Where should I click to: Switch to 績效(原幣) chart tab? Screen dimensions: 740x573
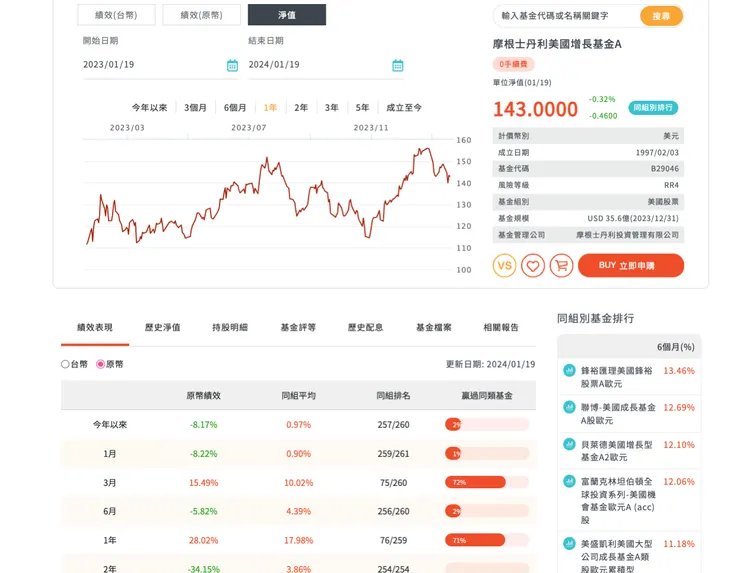pos(202,15)
